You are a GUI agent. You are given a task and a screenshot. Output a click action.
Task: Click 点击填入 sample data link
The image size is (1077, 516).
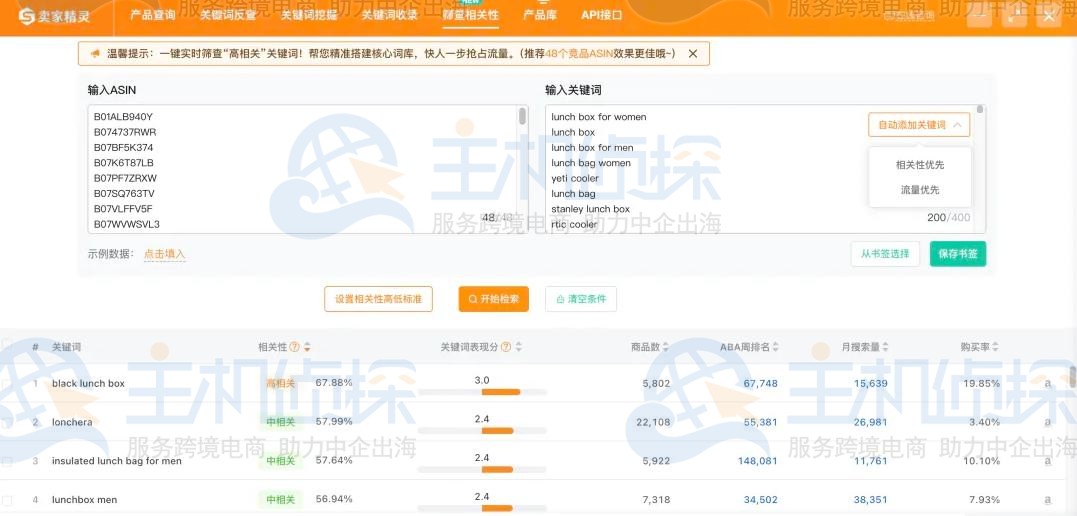164,254
